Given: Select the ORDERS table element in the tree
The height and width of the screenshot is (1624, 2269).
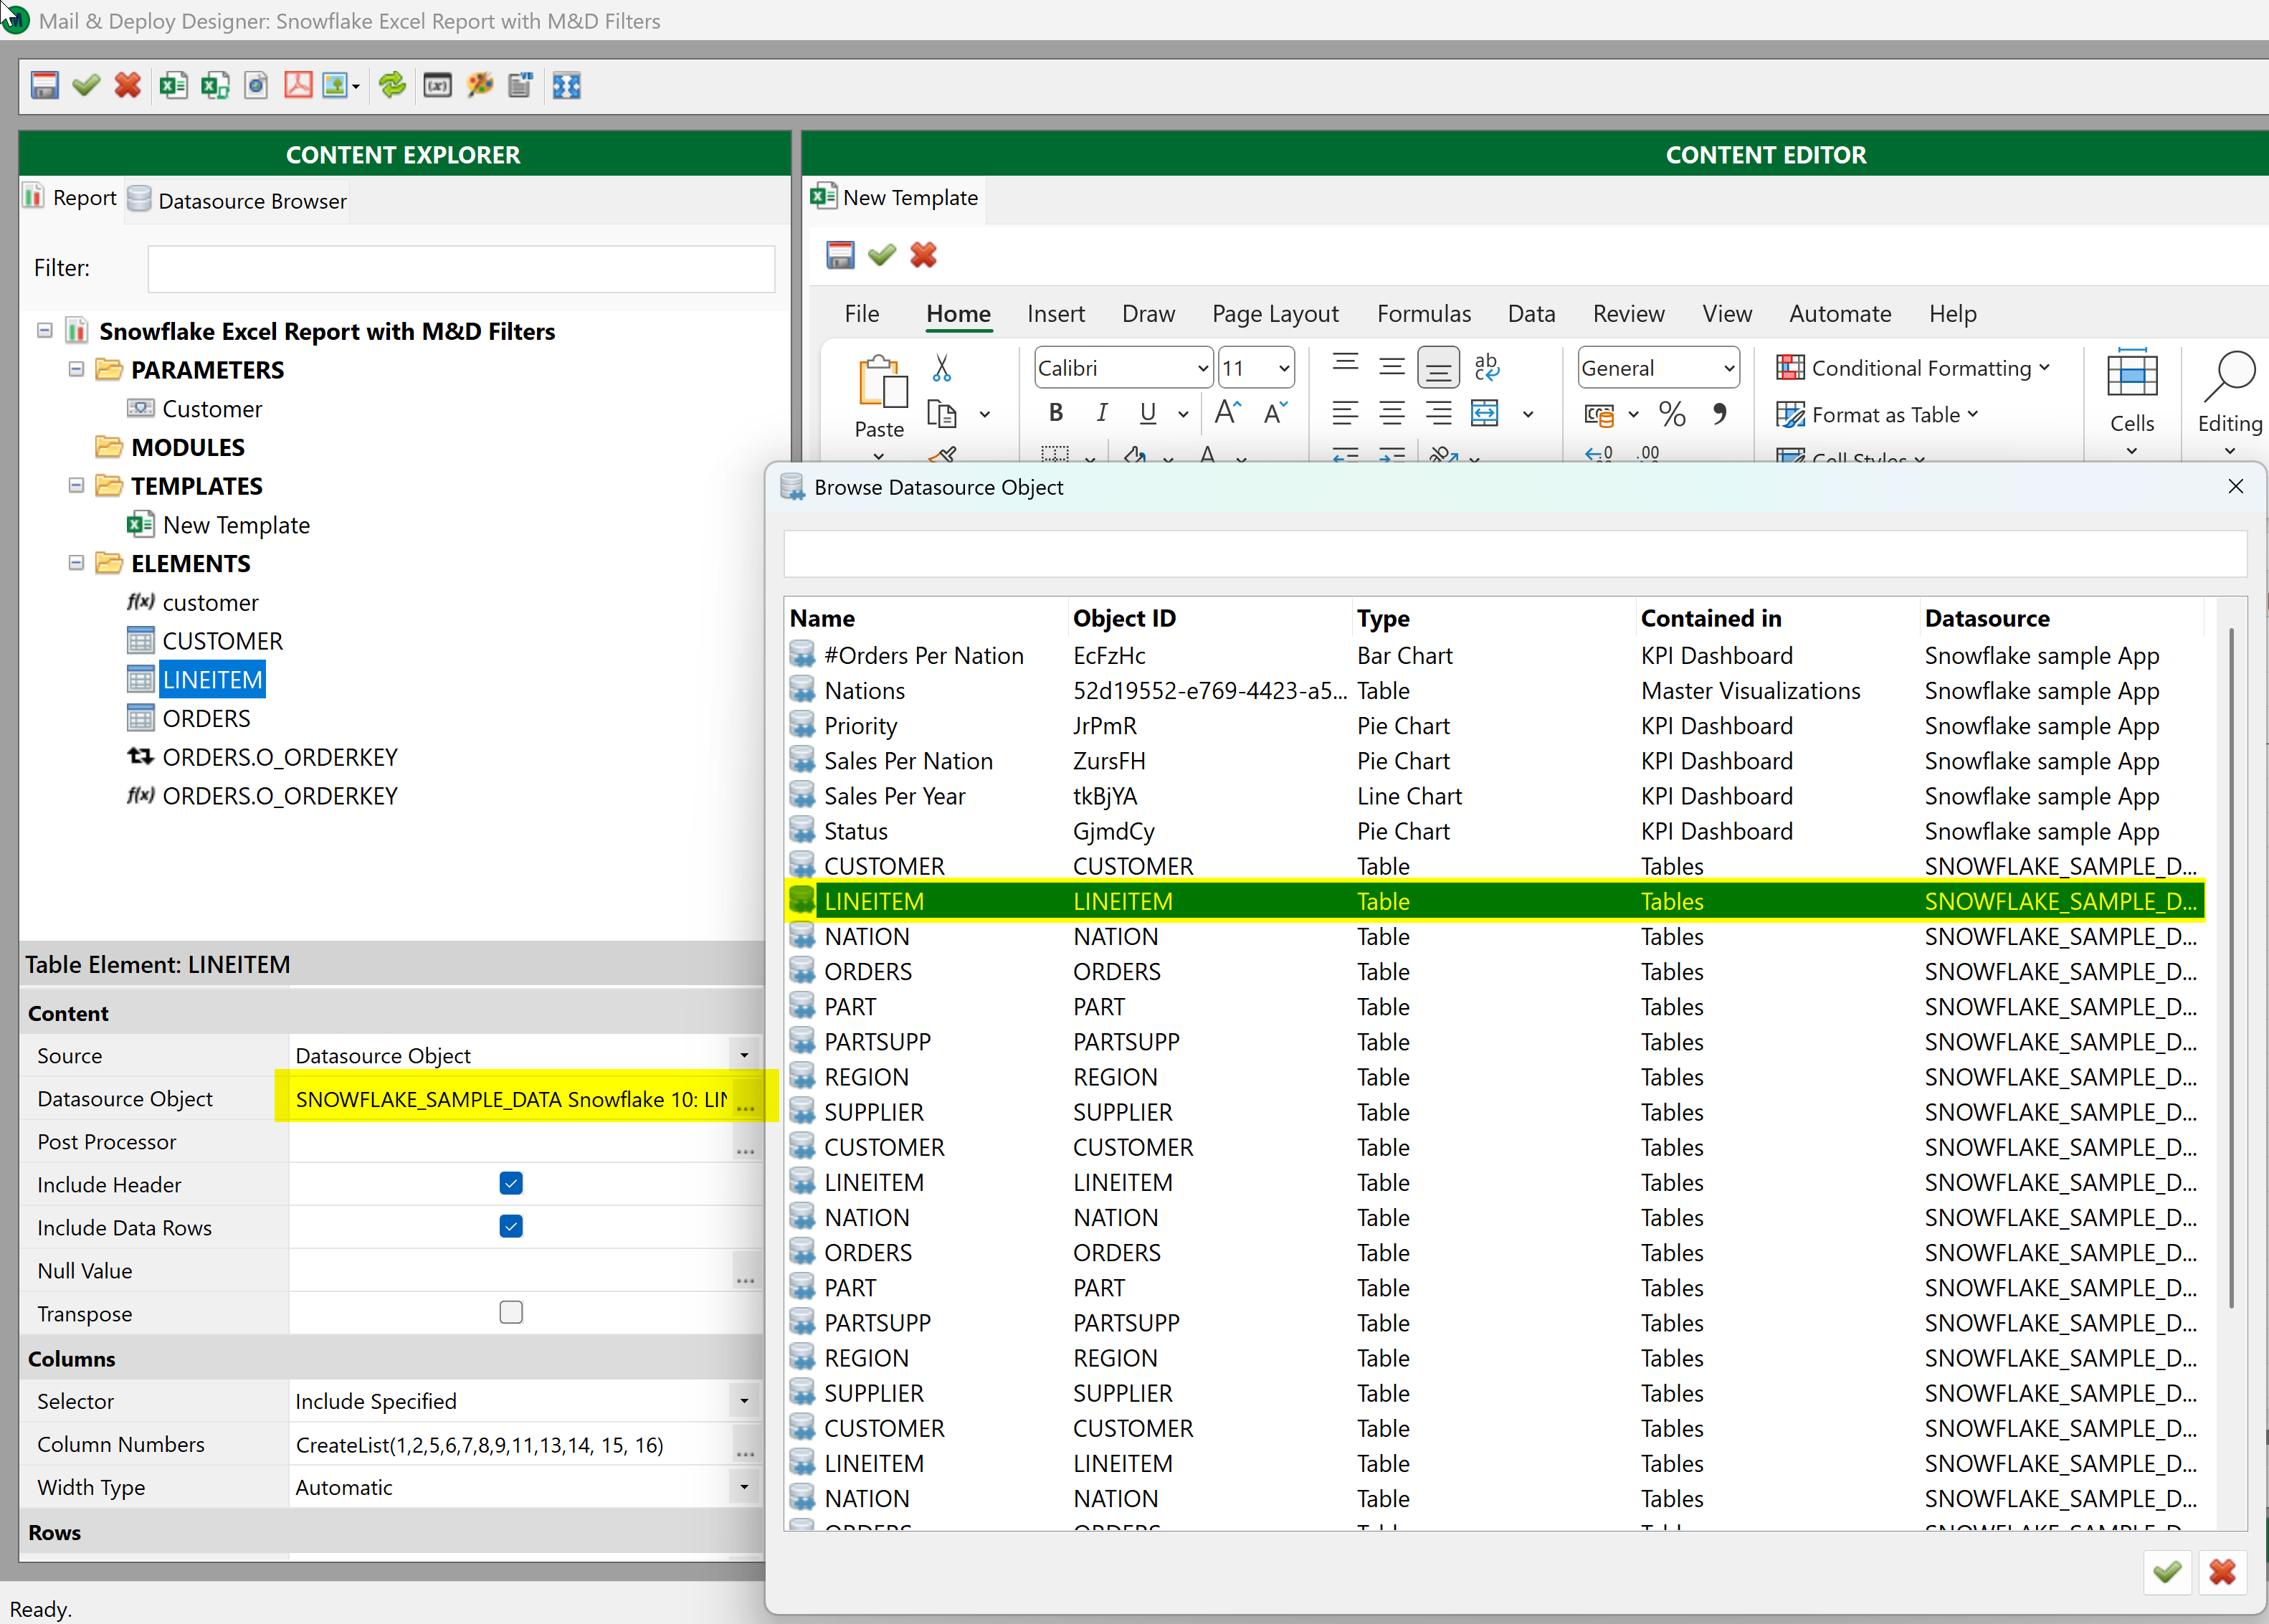Looking at the screenshot, I should (206, 718).
